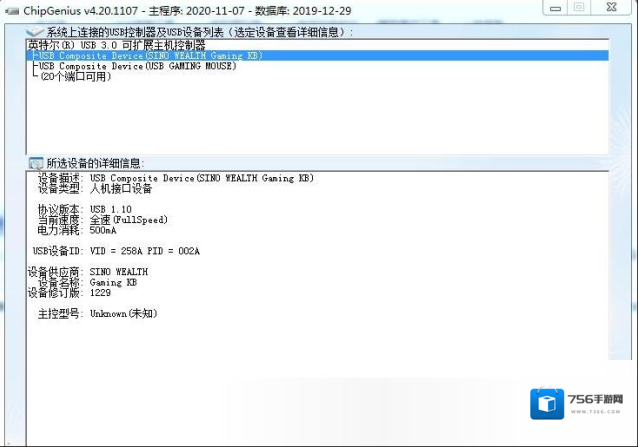Click the 设备供应商 SINO WEALTH line
638x447 pixels.
click(x=88, y=272)
